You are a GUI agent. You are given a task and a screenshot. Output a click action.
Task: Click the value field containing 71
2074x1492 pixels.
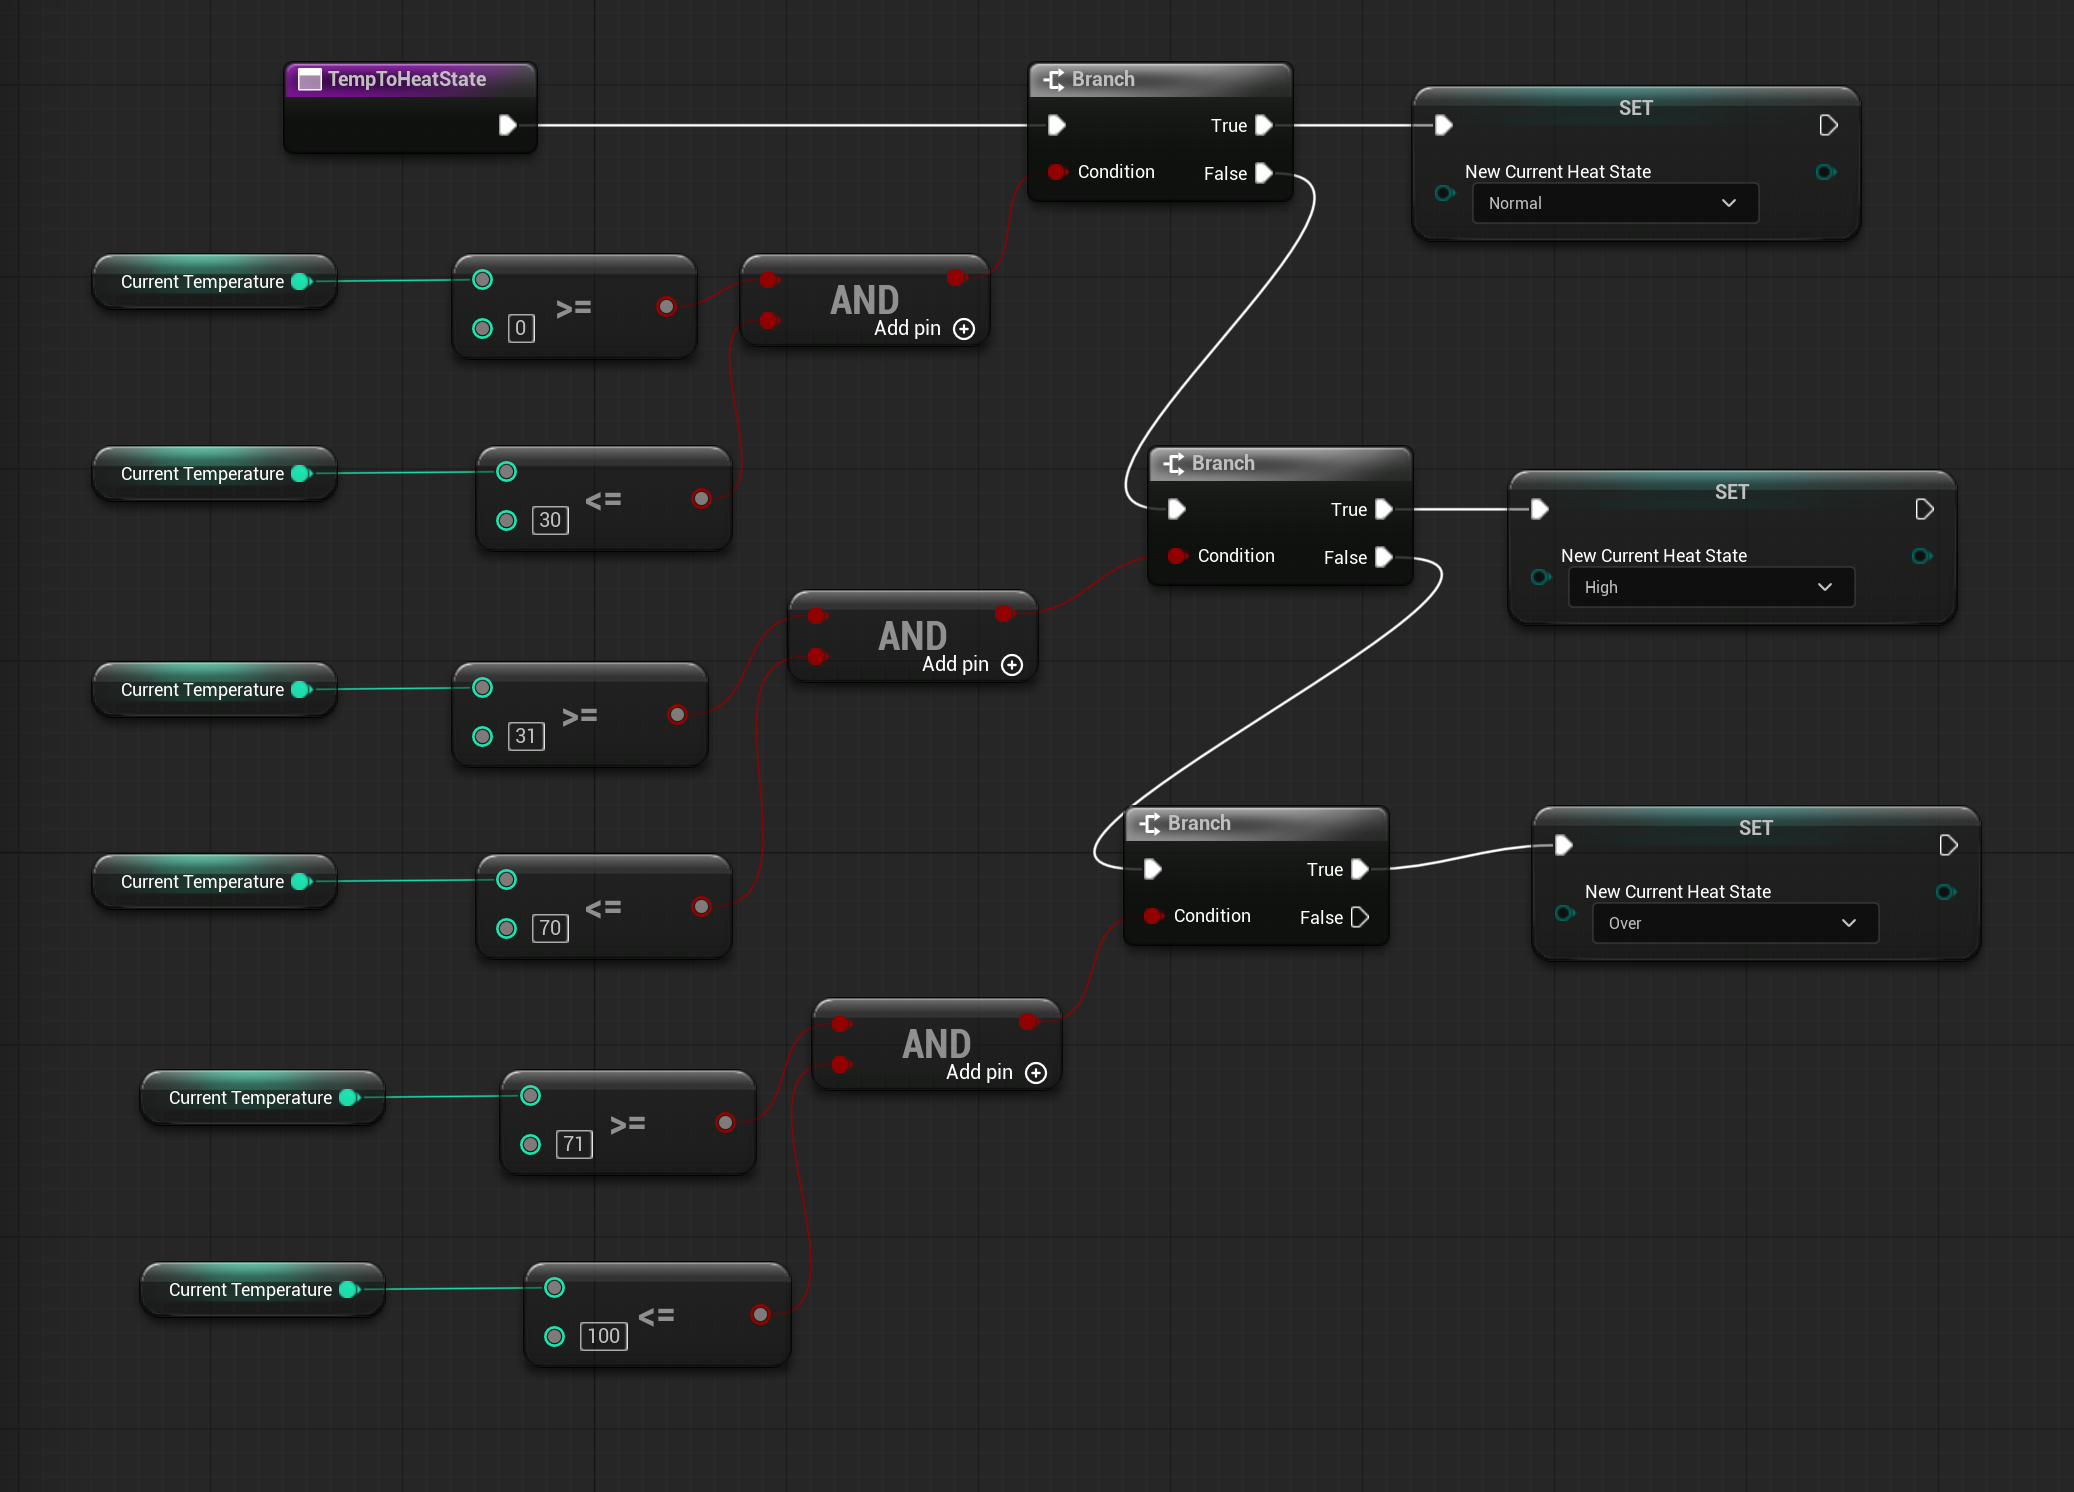(574, 1144)
